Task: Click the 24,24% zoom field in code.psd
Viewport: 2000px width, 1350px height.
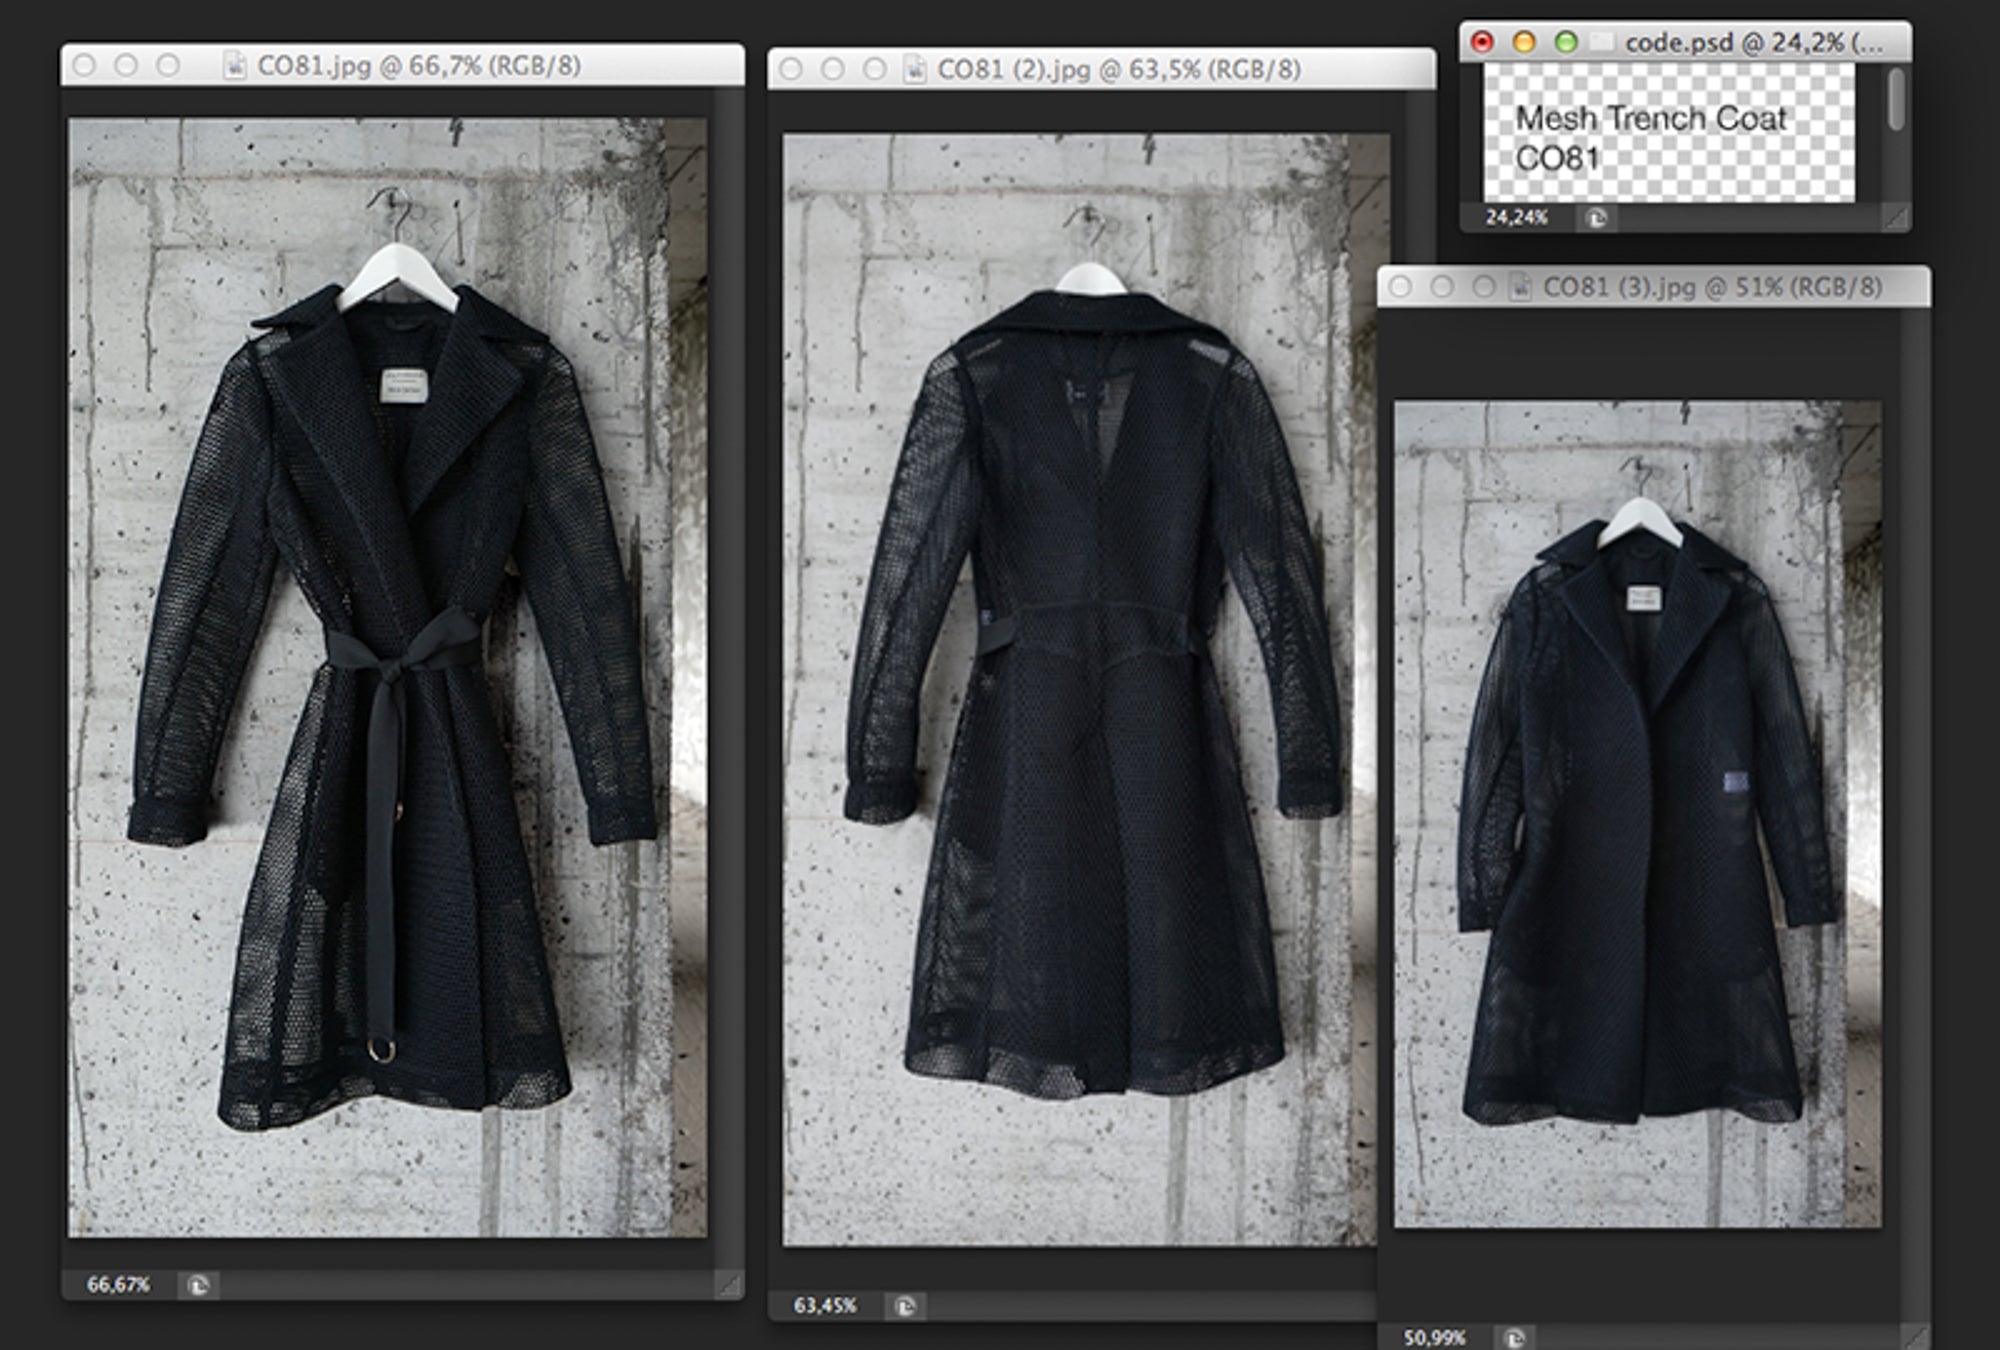Action: 1516,218
